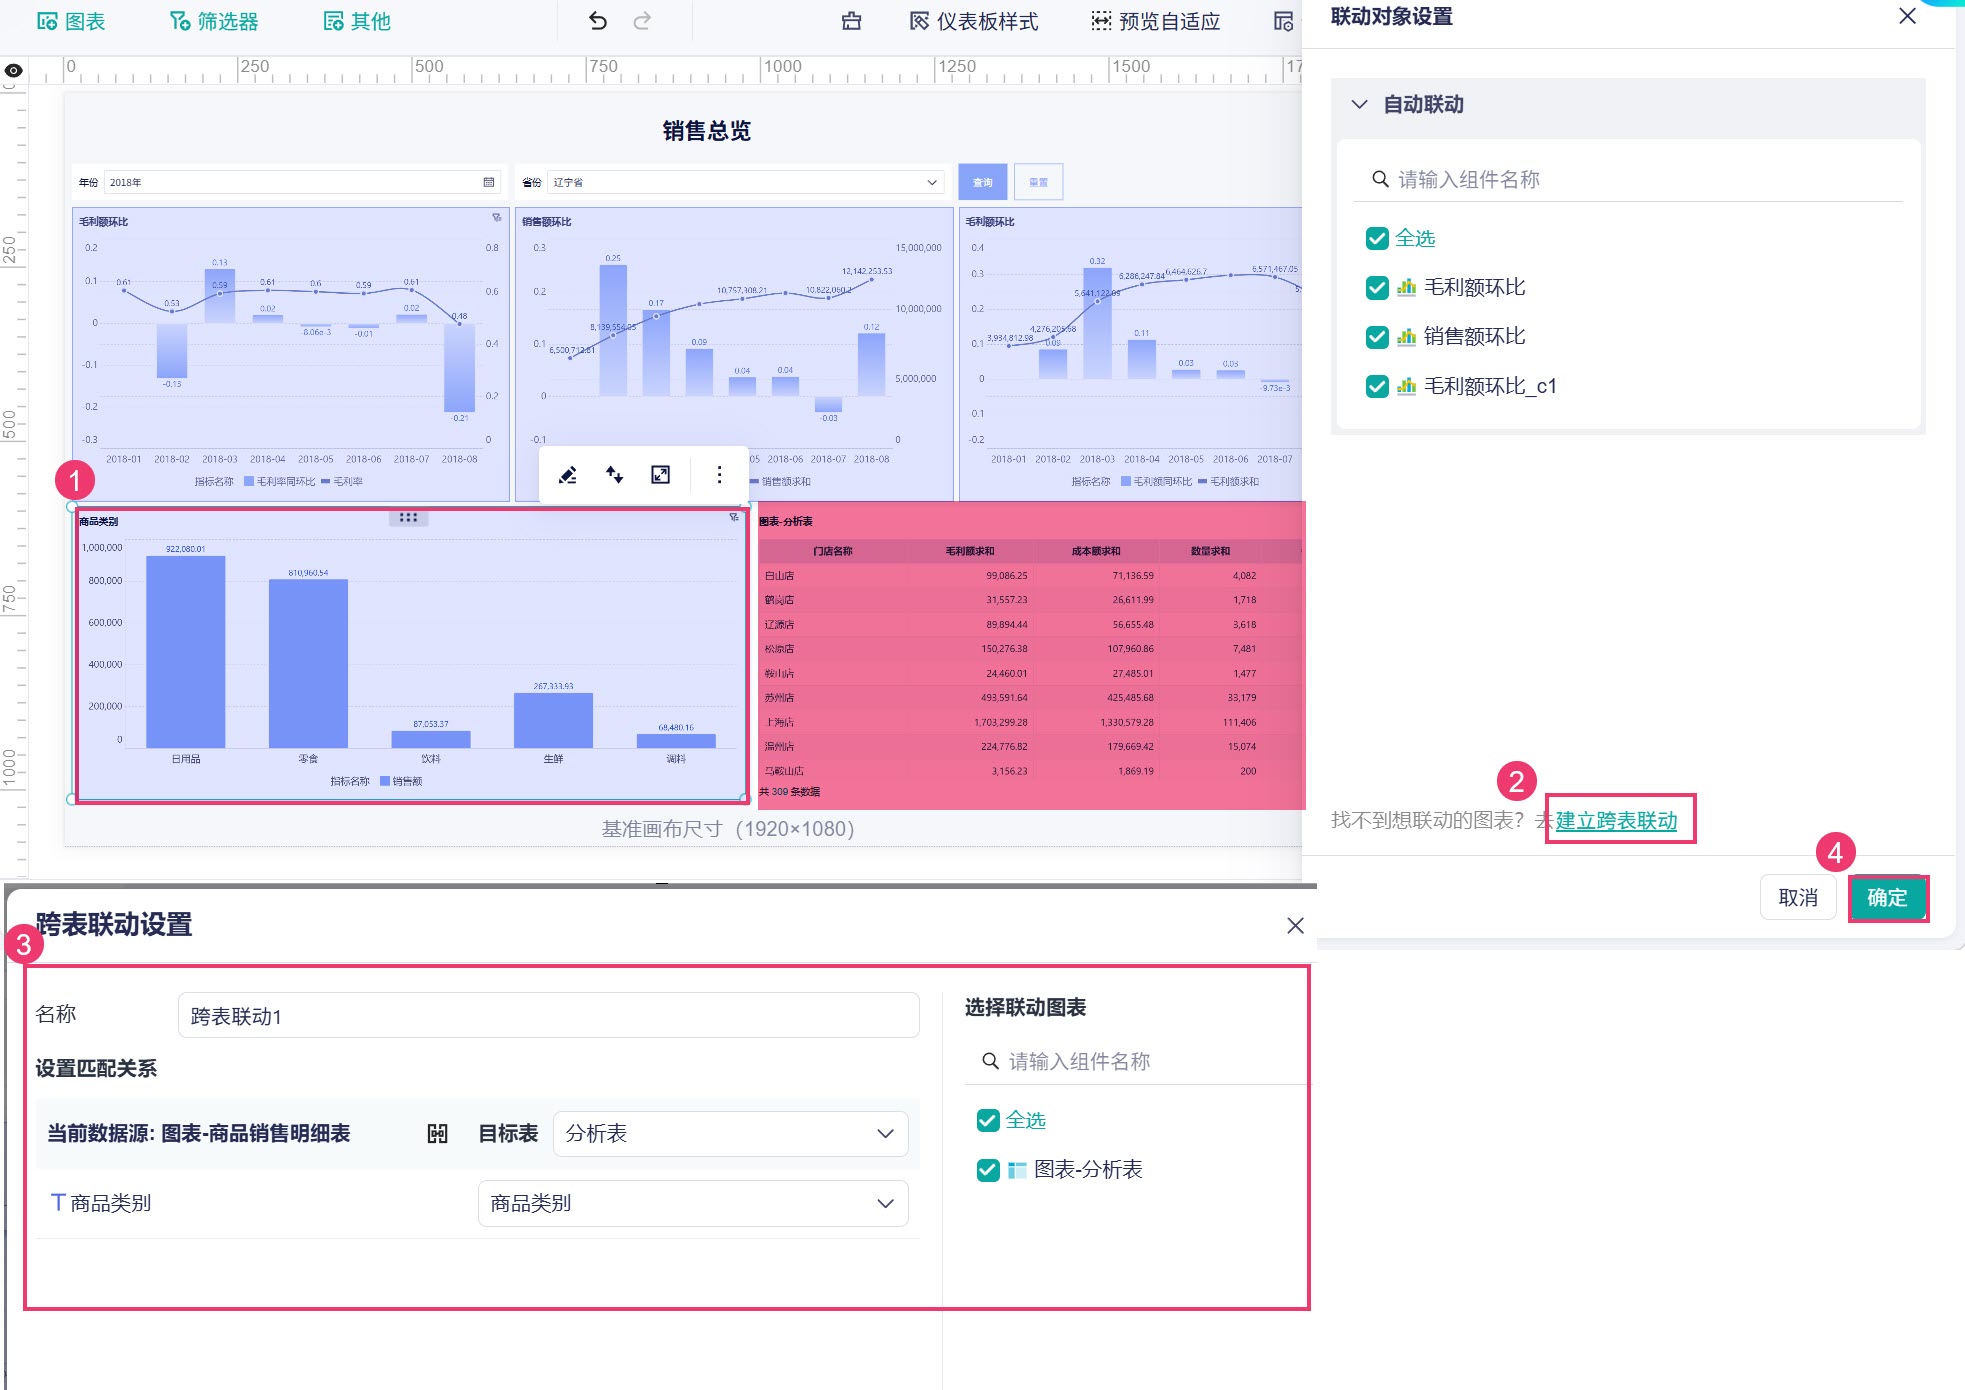Toggle the 销售额环比 checkbox

1377,337
